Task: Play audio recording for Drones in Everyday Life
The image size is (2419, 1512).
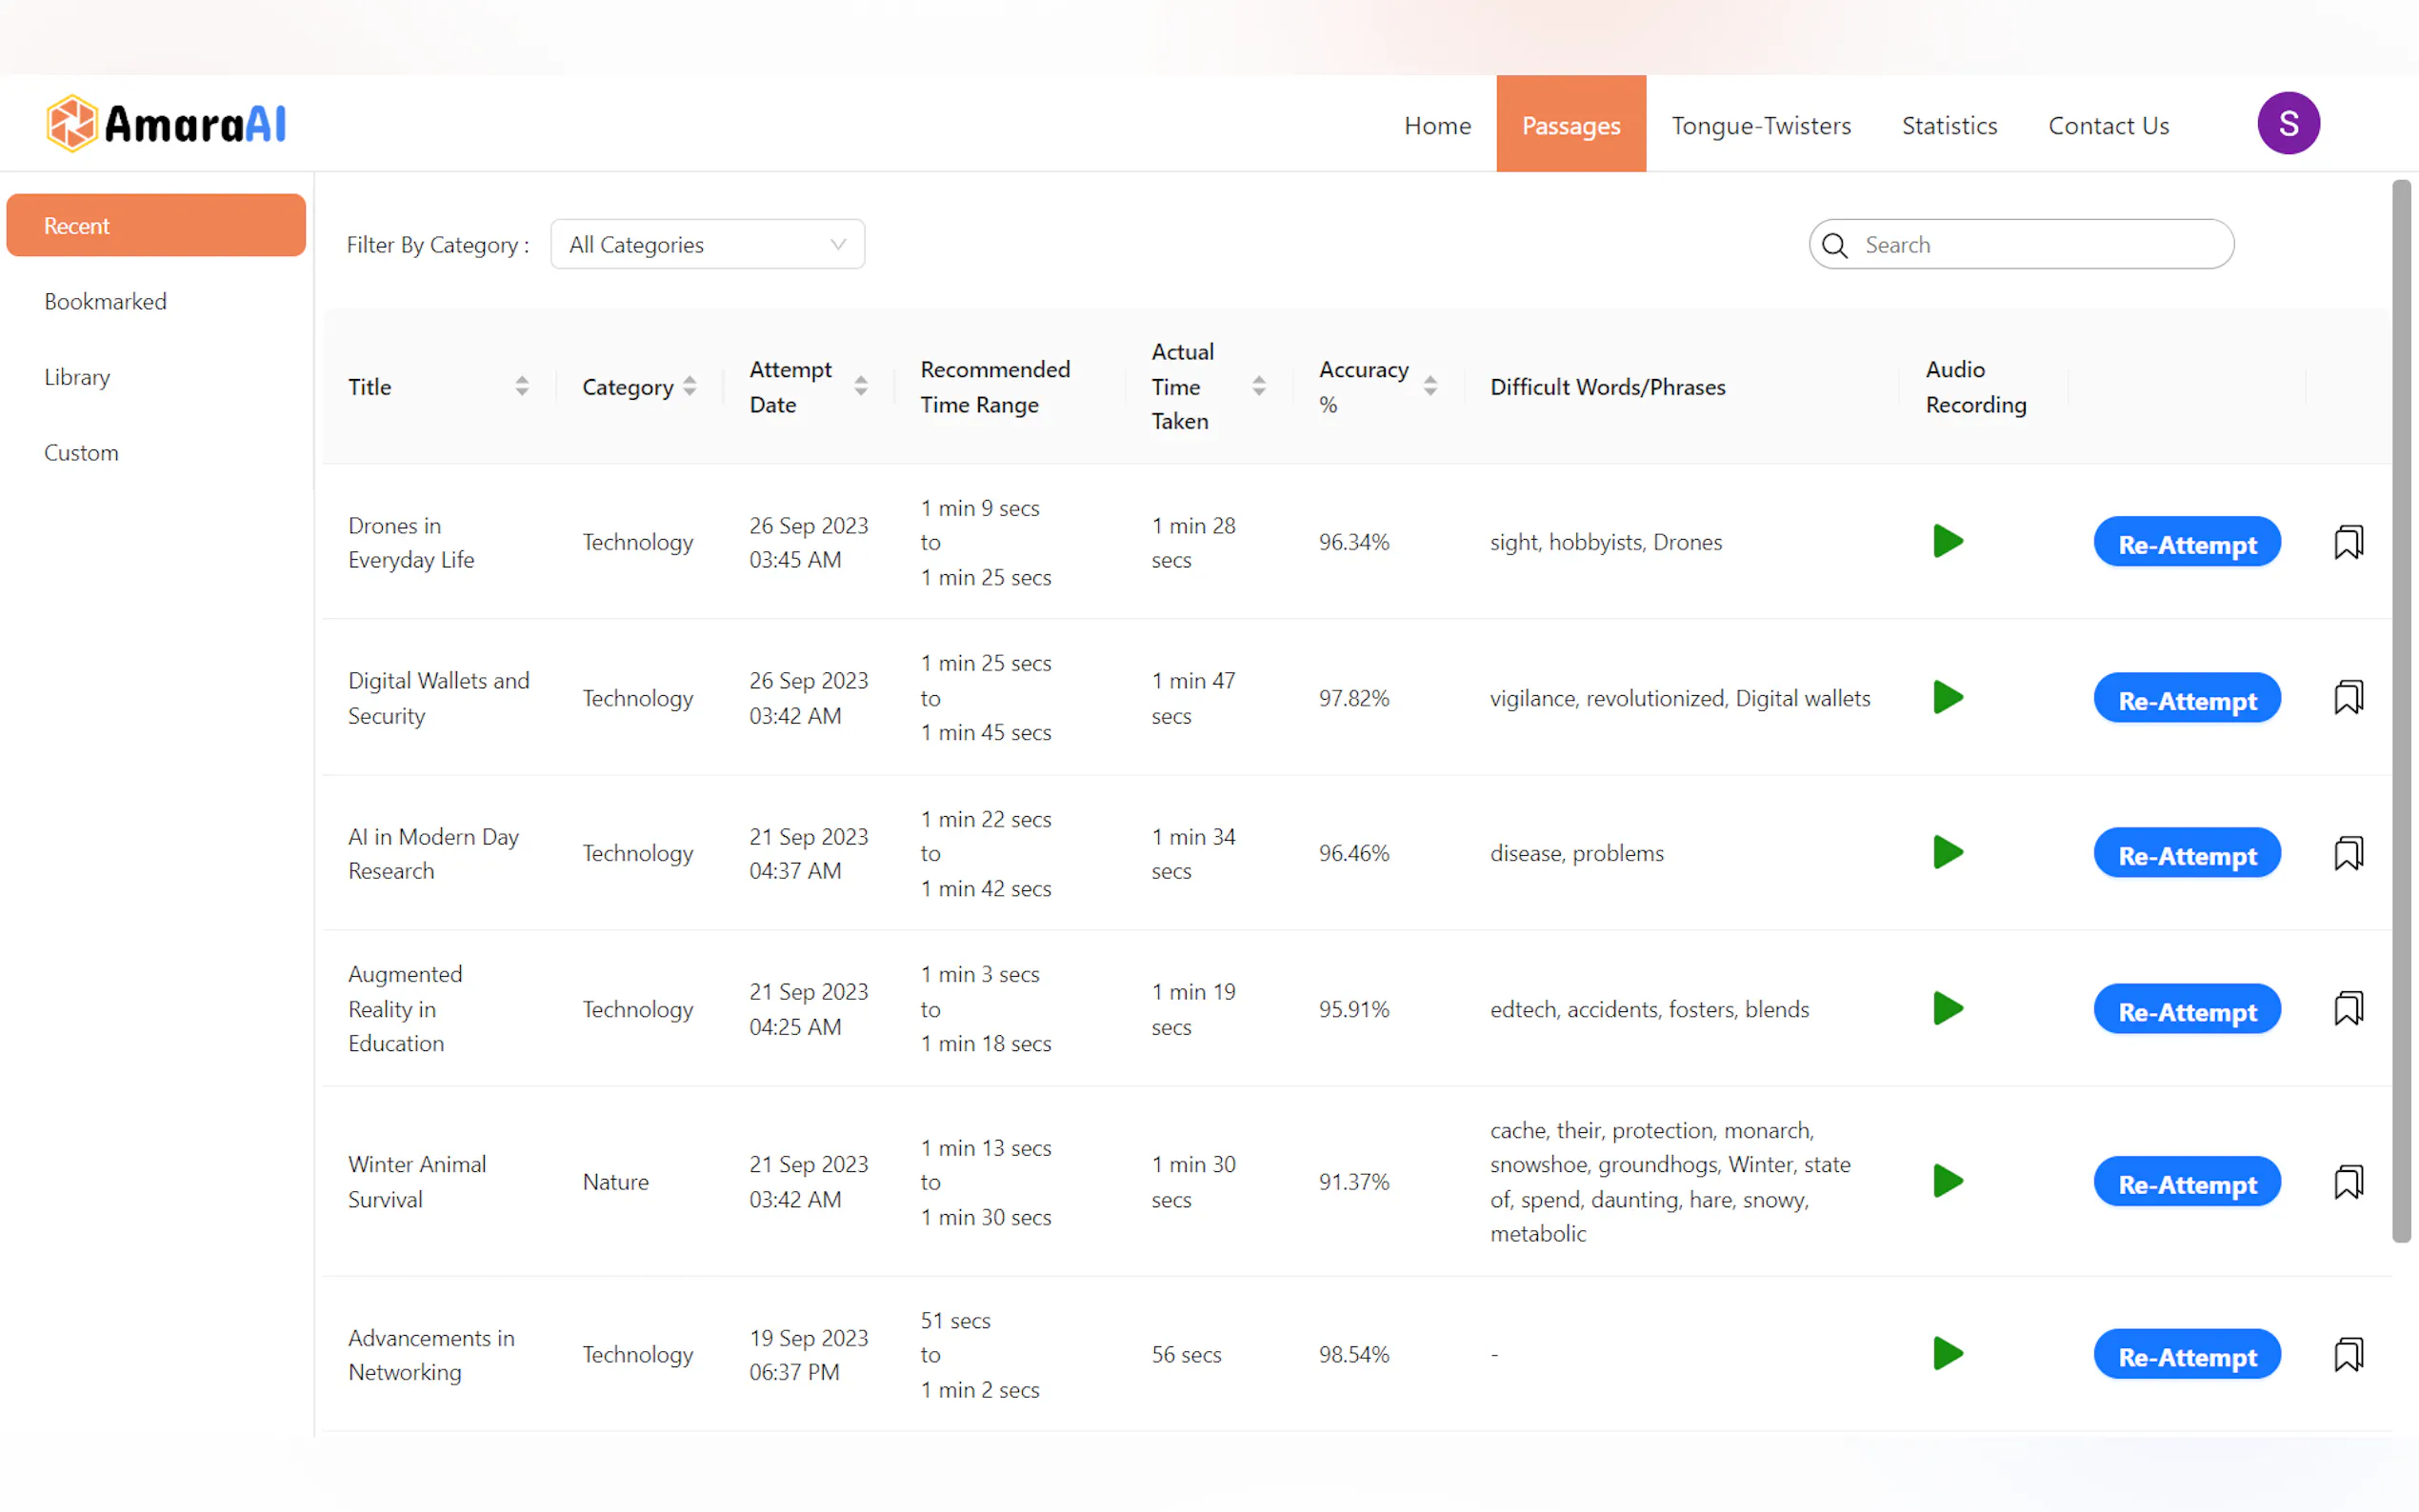Action: click(x=1946, y=542)
